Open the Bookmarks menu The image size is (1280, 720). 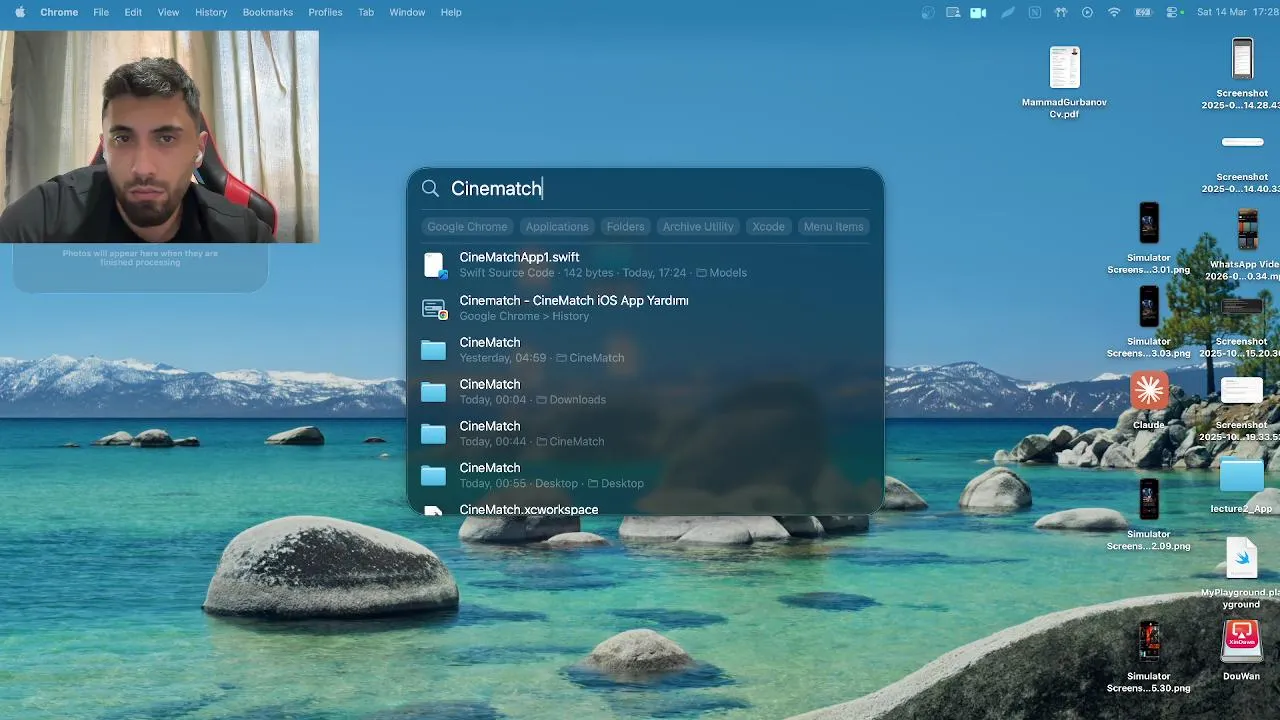tap(268, 12)
